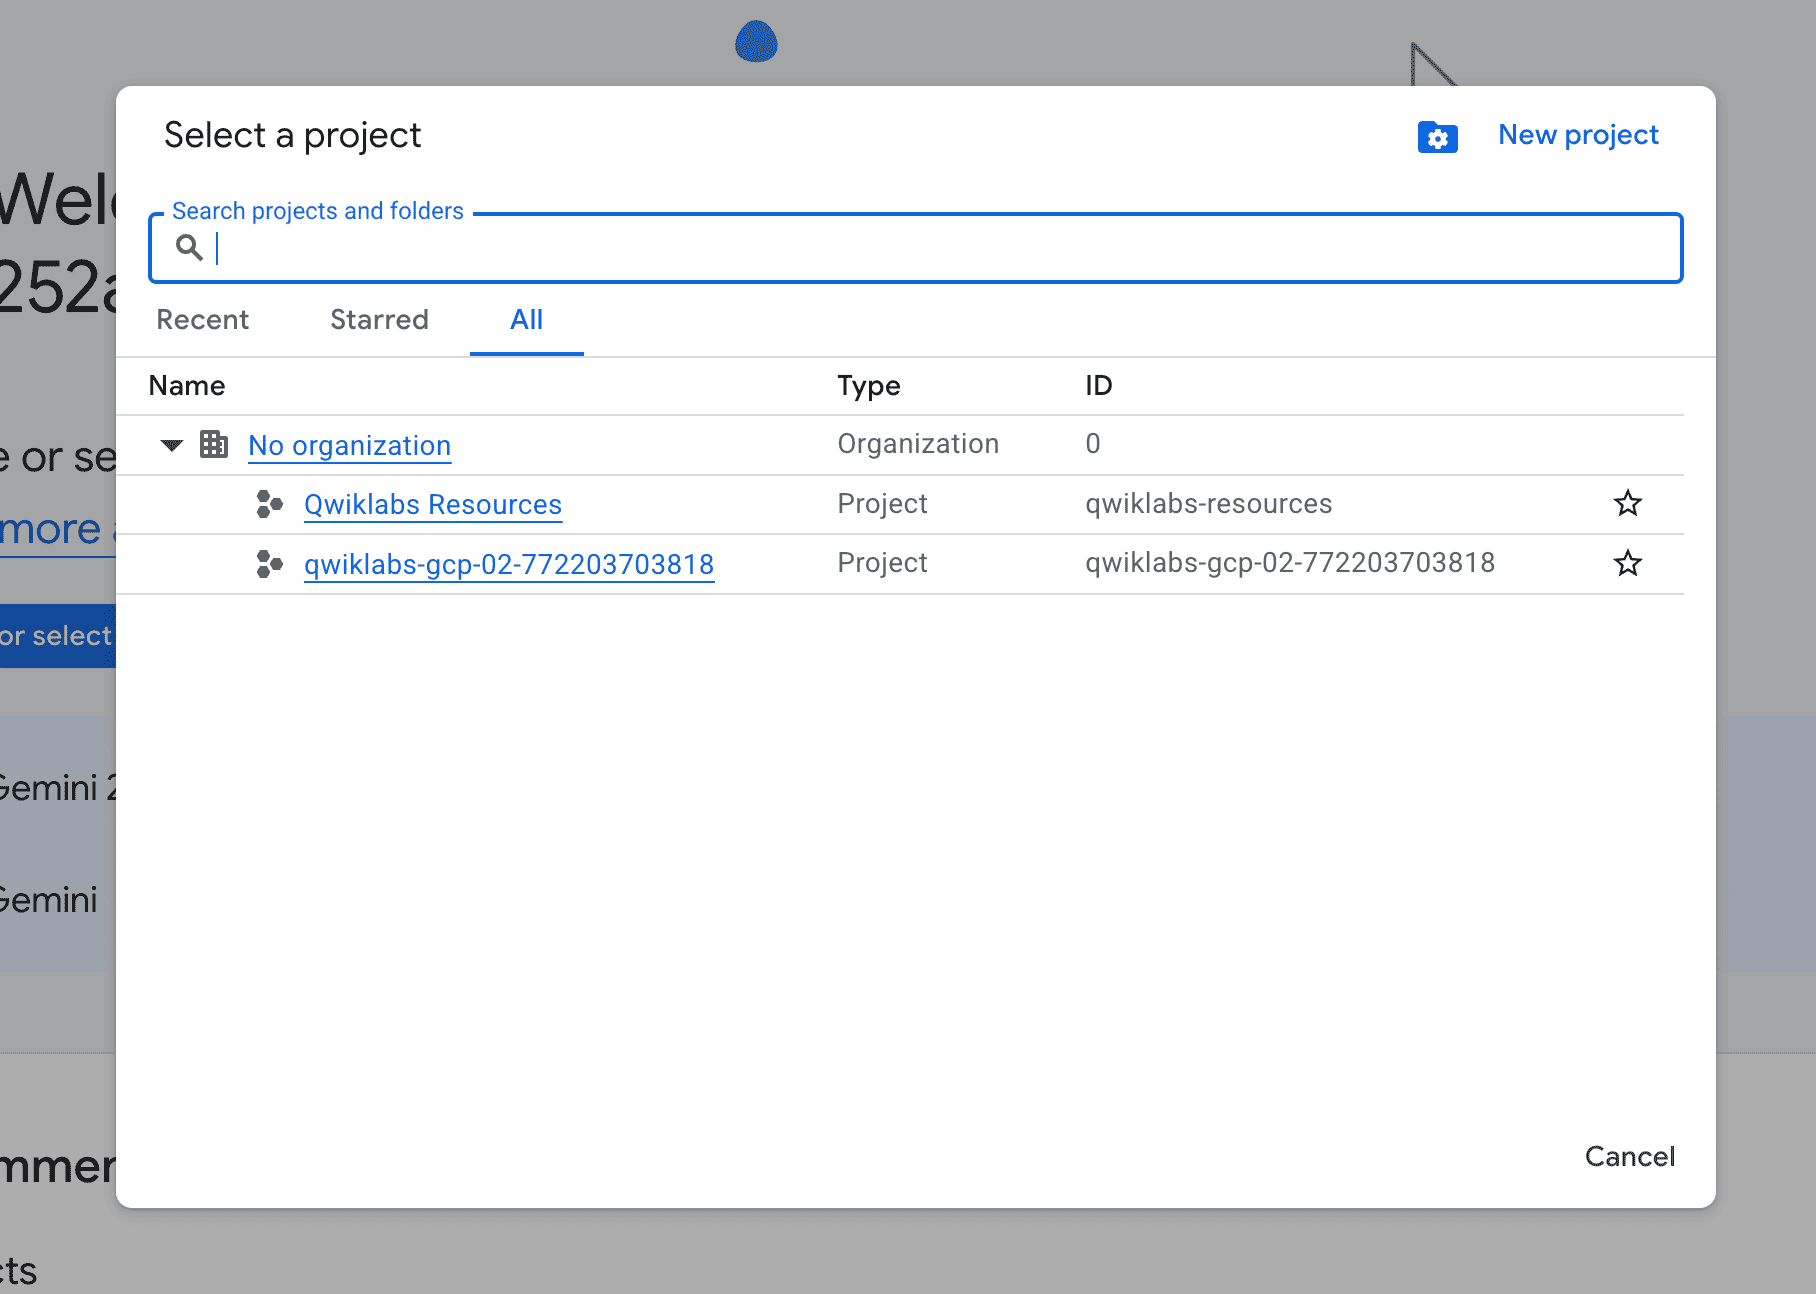Select the Qwiklabs Resources project link
The width and height of the screenshot is (1816, 1294).
click(x=433, y=505)
